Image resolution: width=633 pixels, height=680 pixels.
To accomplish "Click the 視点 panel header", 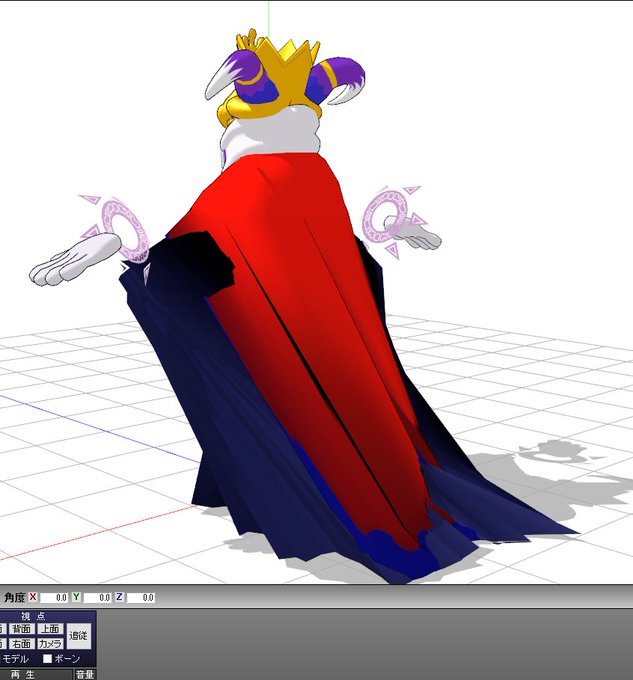I will 33,616.
